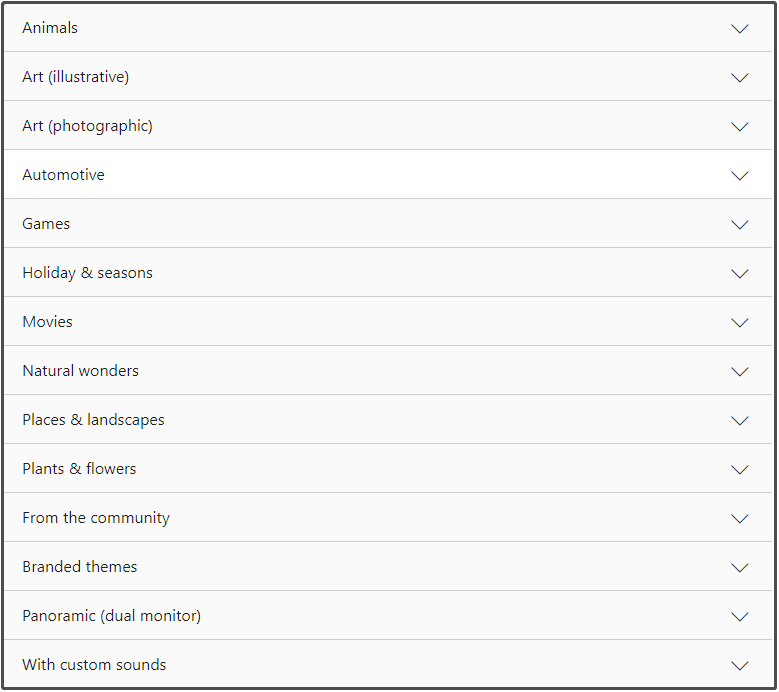Click chevron for With custom sounds
Screen dimensions: 779x692
click(x=739, y=666)
